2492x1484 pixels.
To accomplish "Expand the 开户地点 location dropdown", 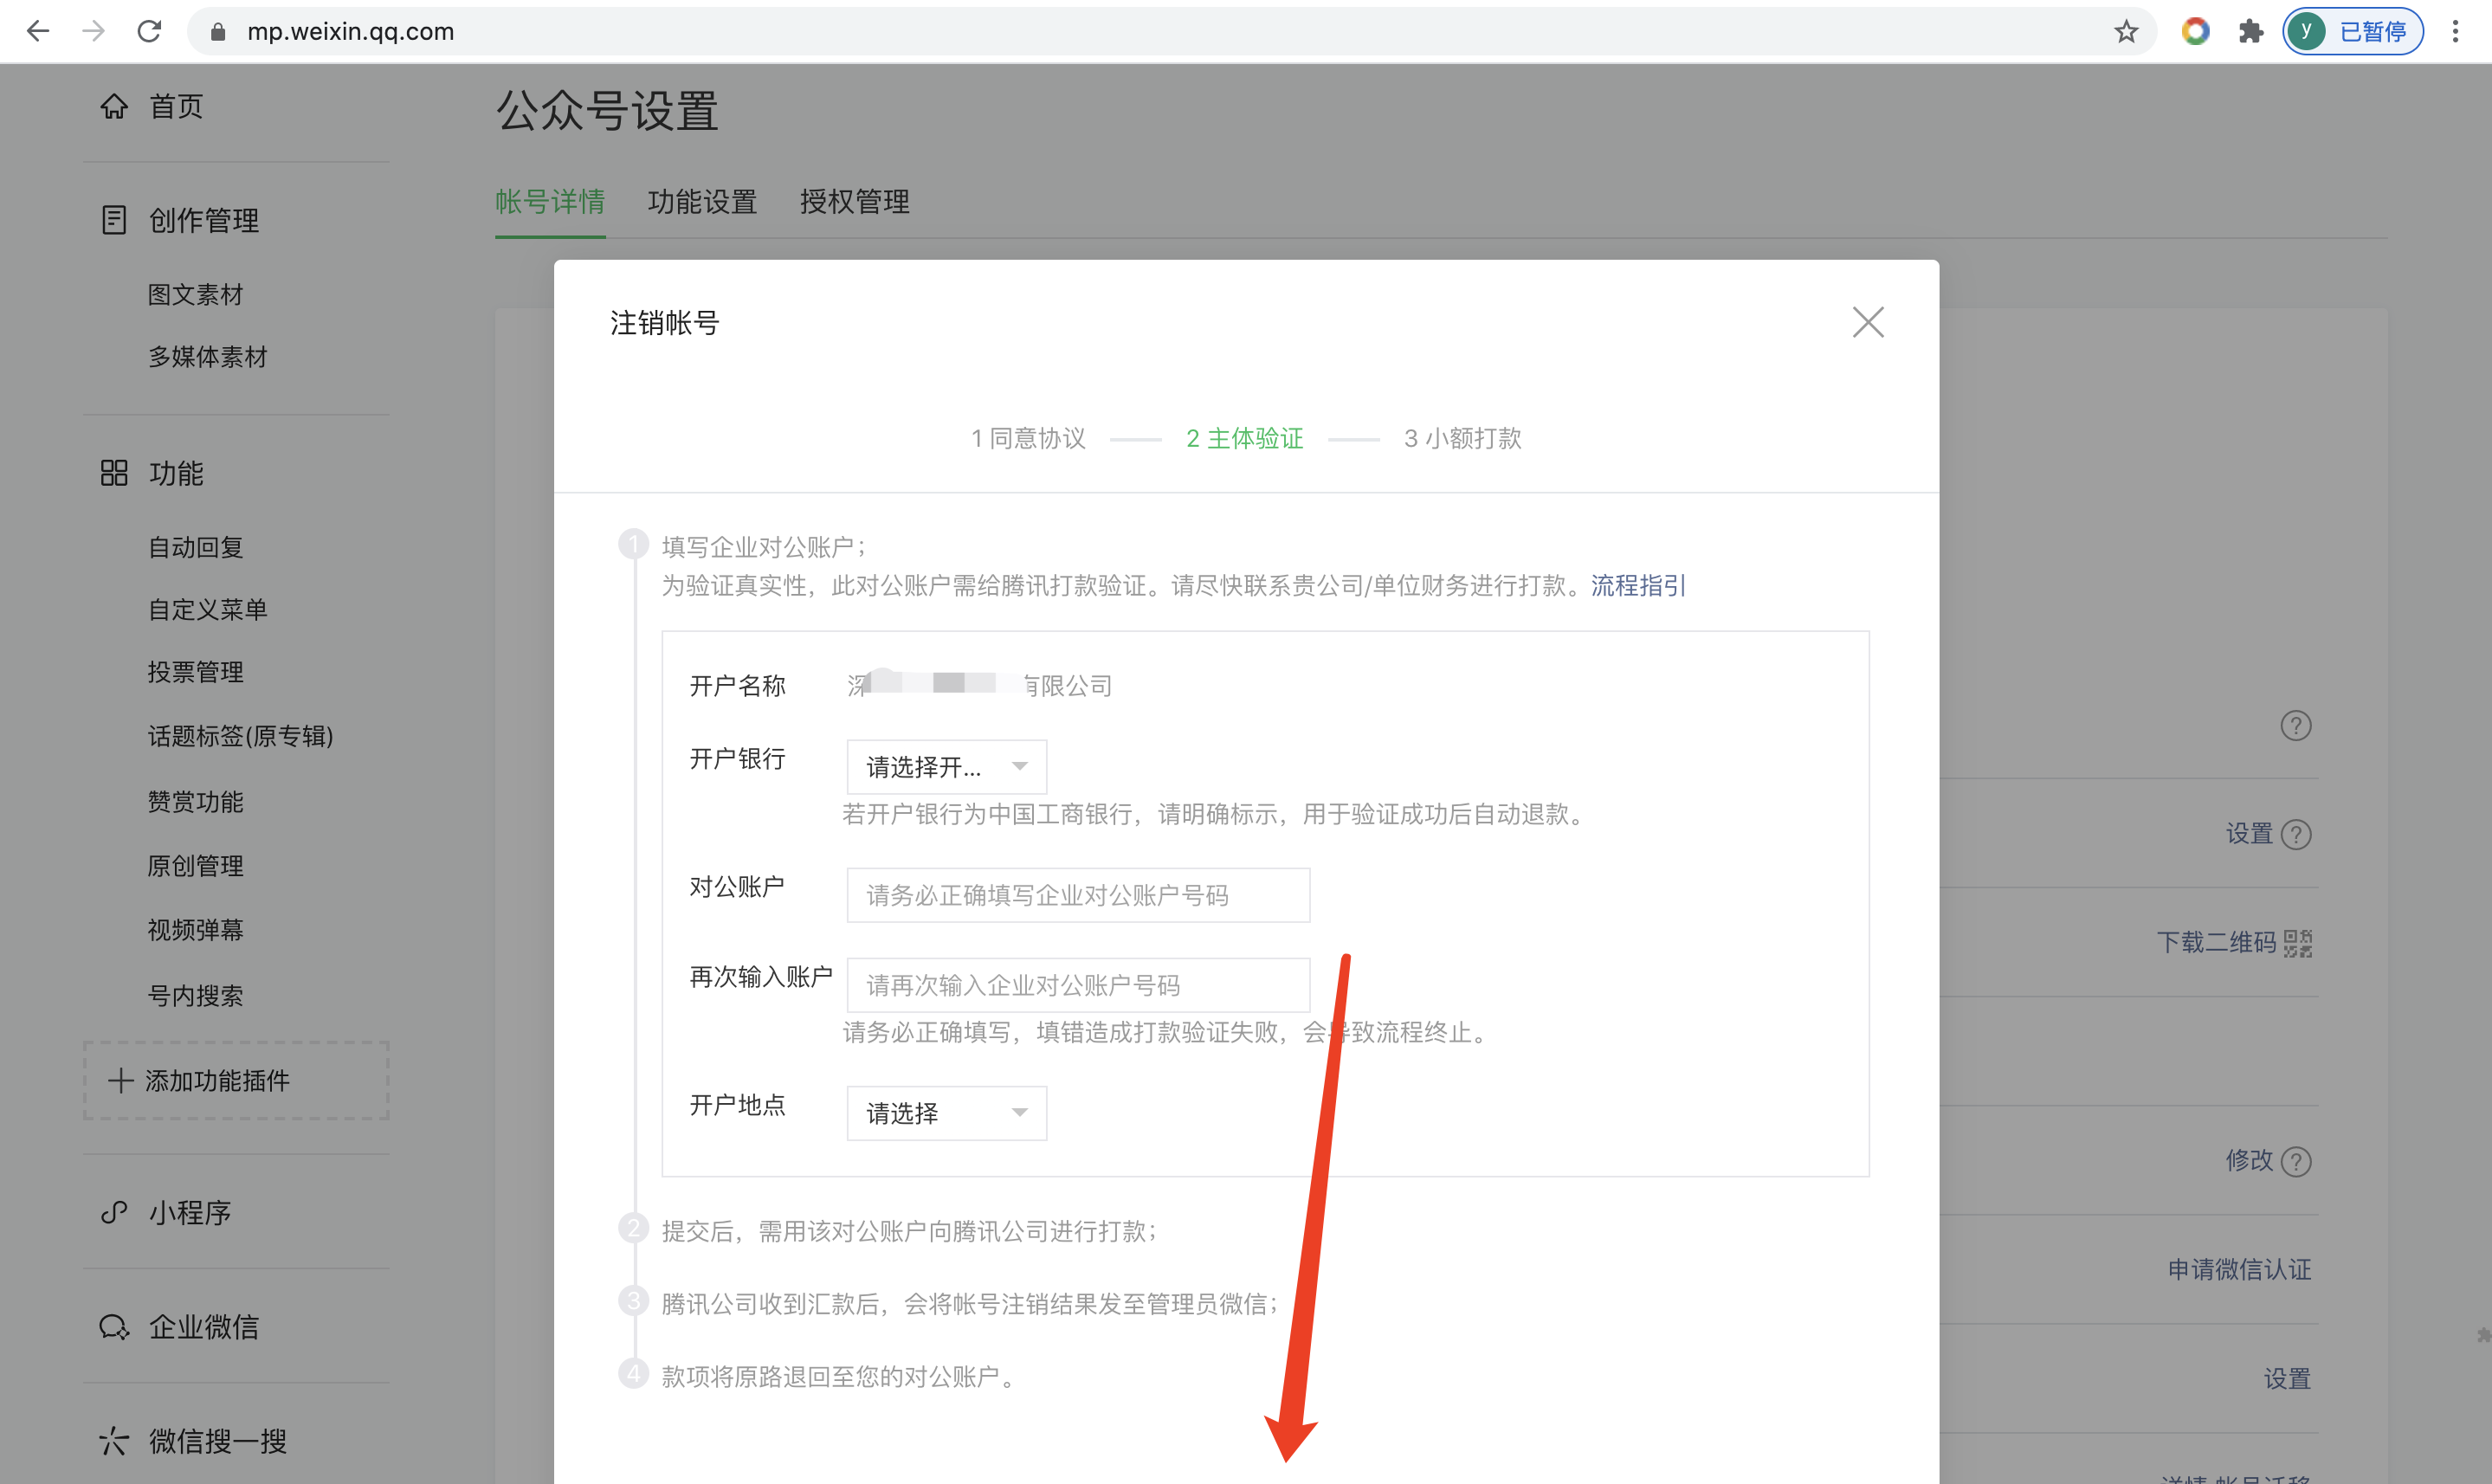I will (x=946, y=1113).
